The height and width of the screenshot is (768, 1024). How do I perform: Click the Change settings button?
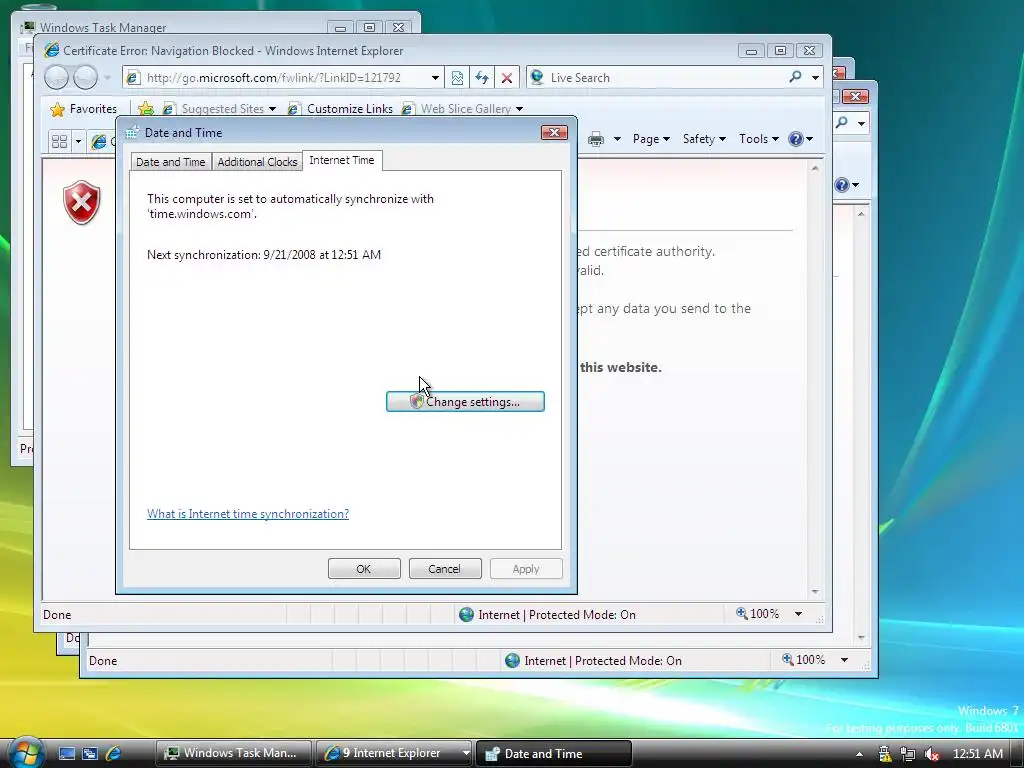pyautogui.click(x=465, y=402)
